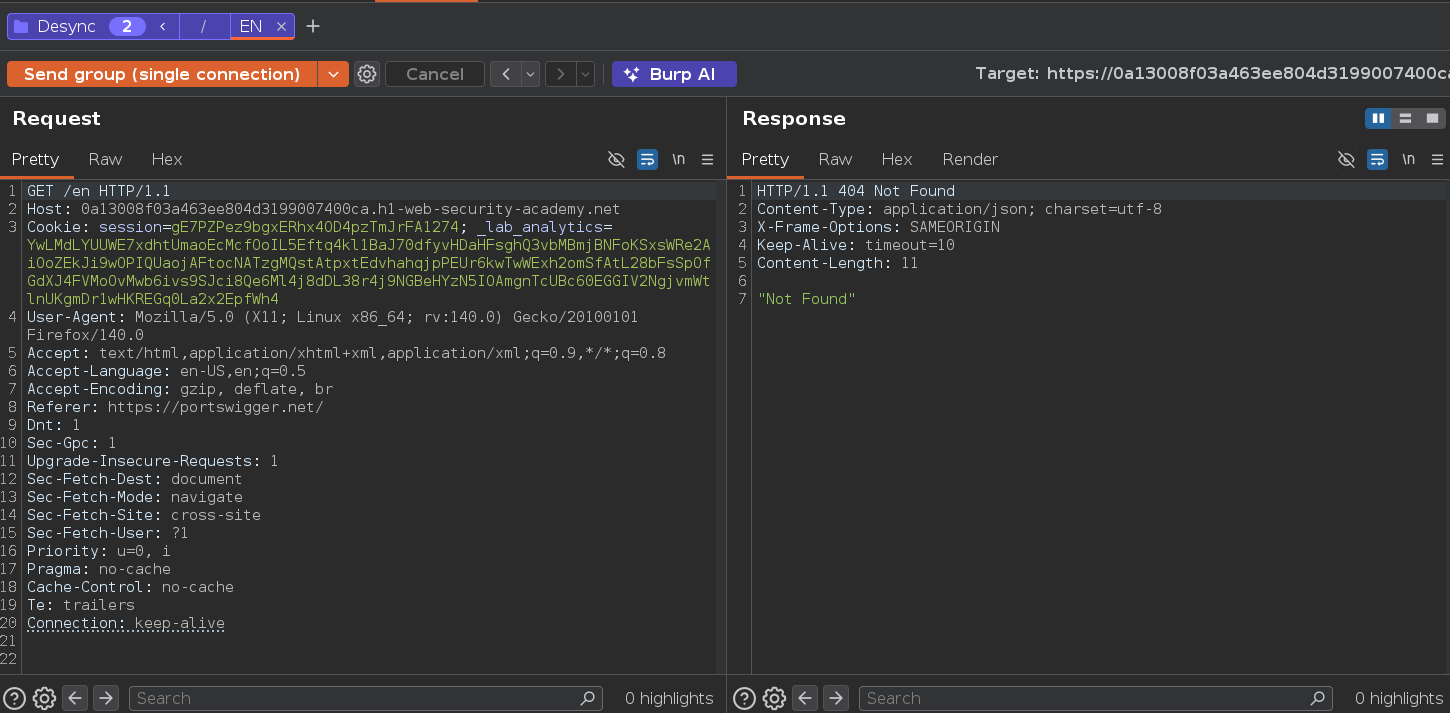Click Send group (single connection) button

pyautogui.click(x=162, y=74)
